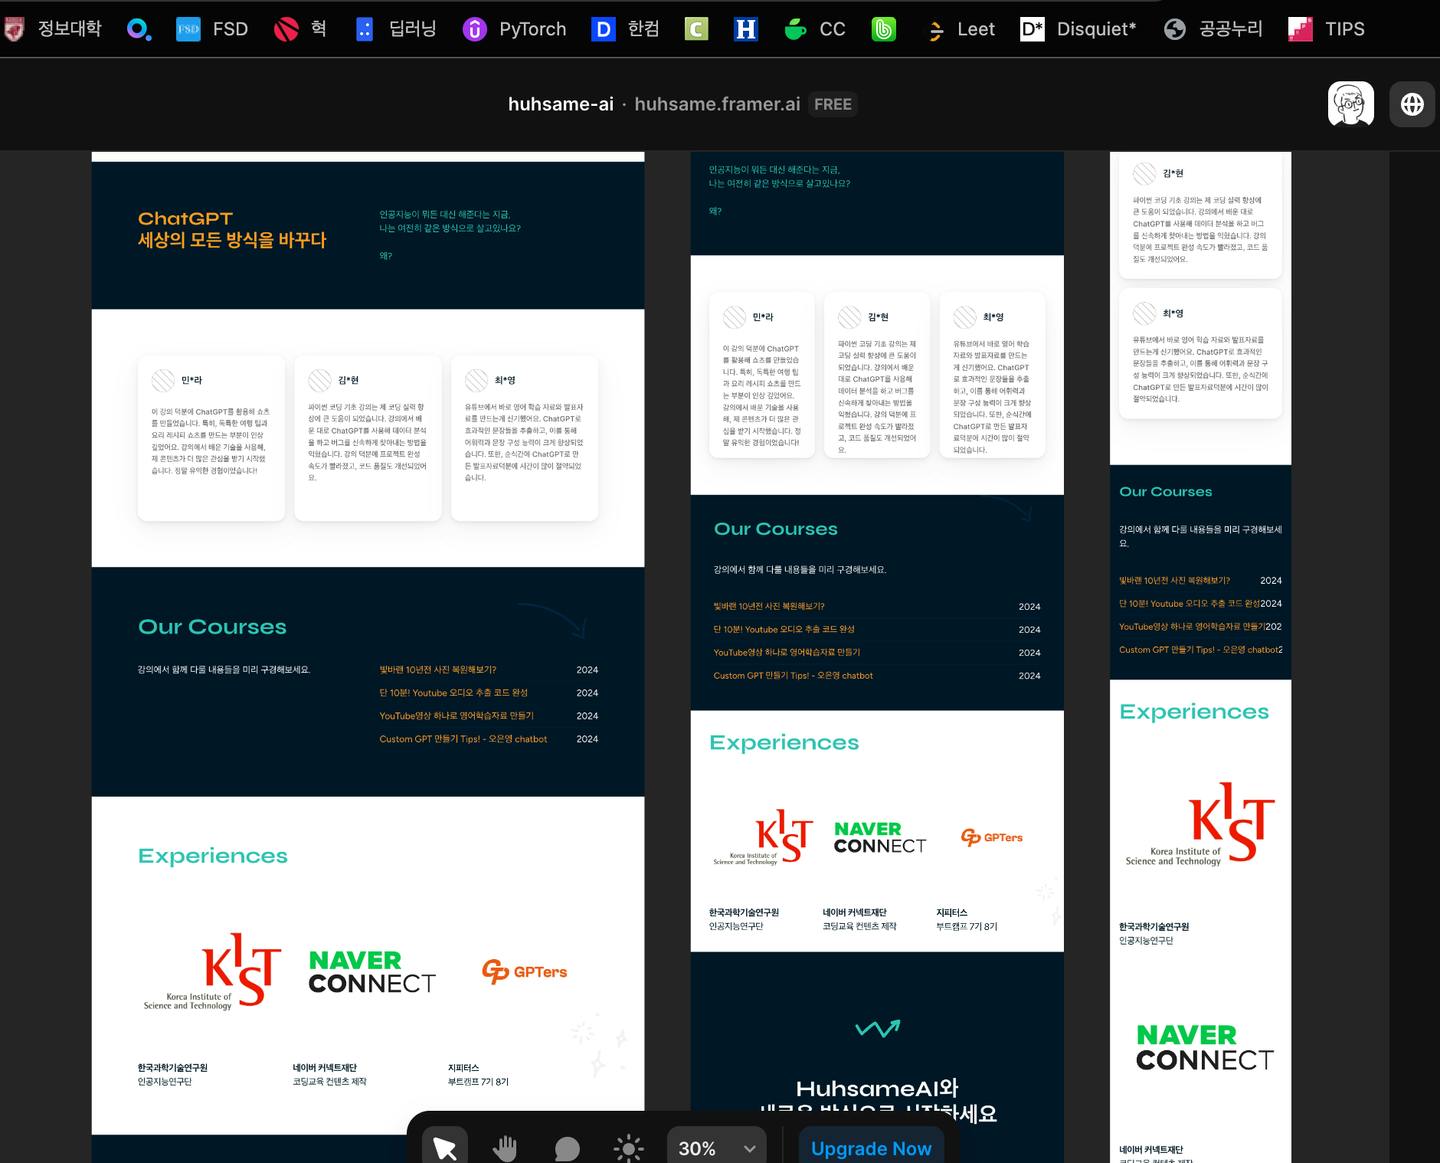Select 민*라 testimonial card in desktop frame
1440x1163 pixels.
point(211,438)
